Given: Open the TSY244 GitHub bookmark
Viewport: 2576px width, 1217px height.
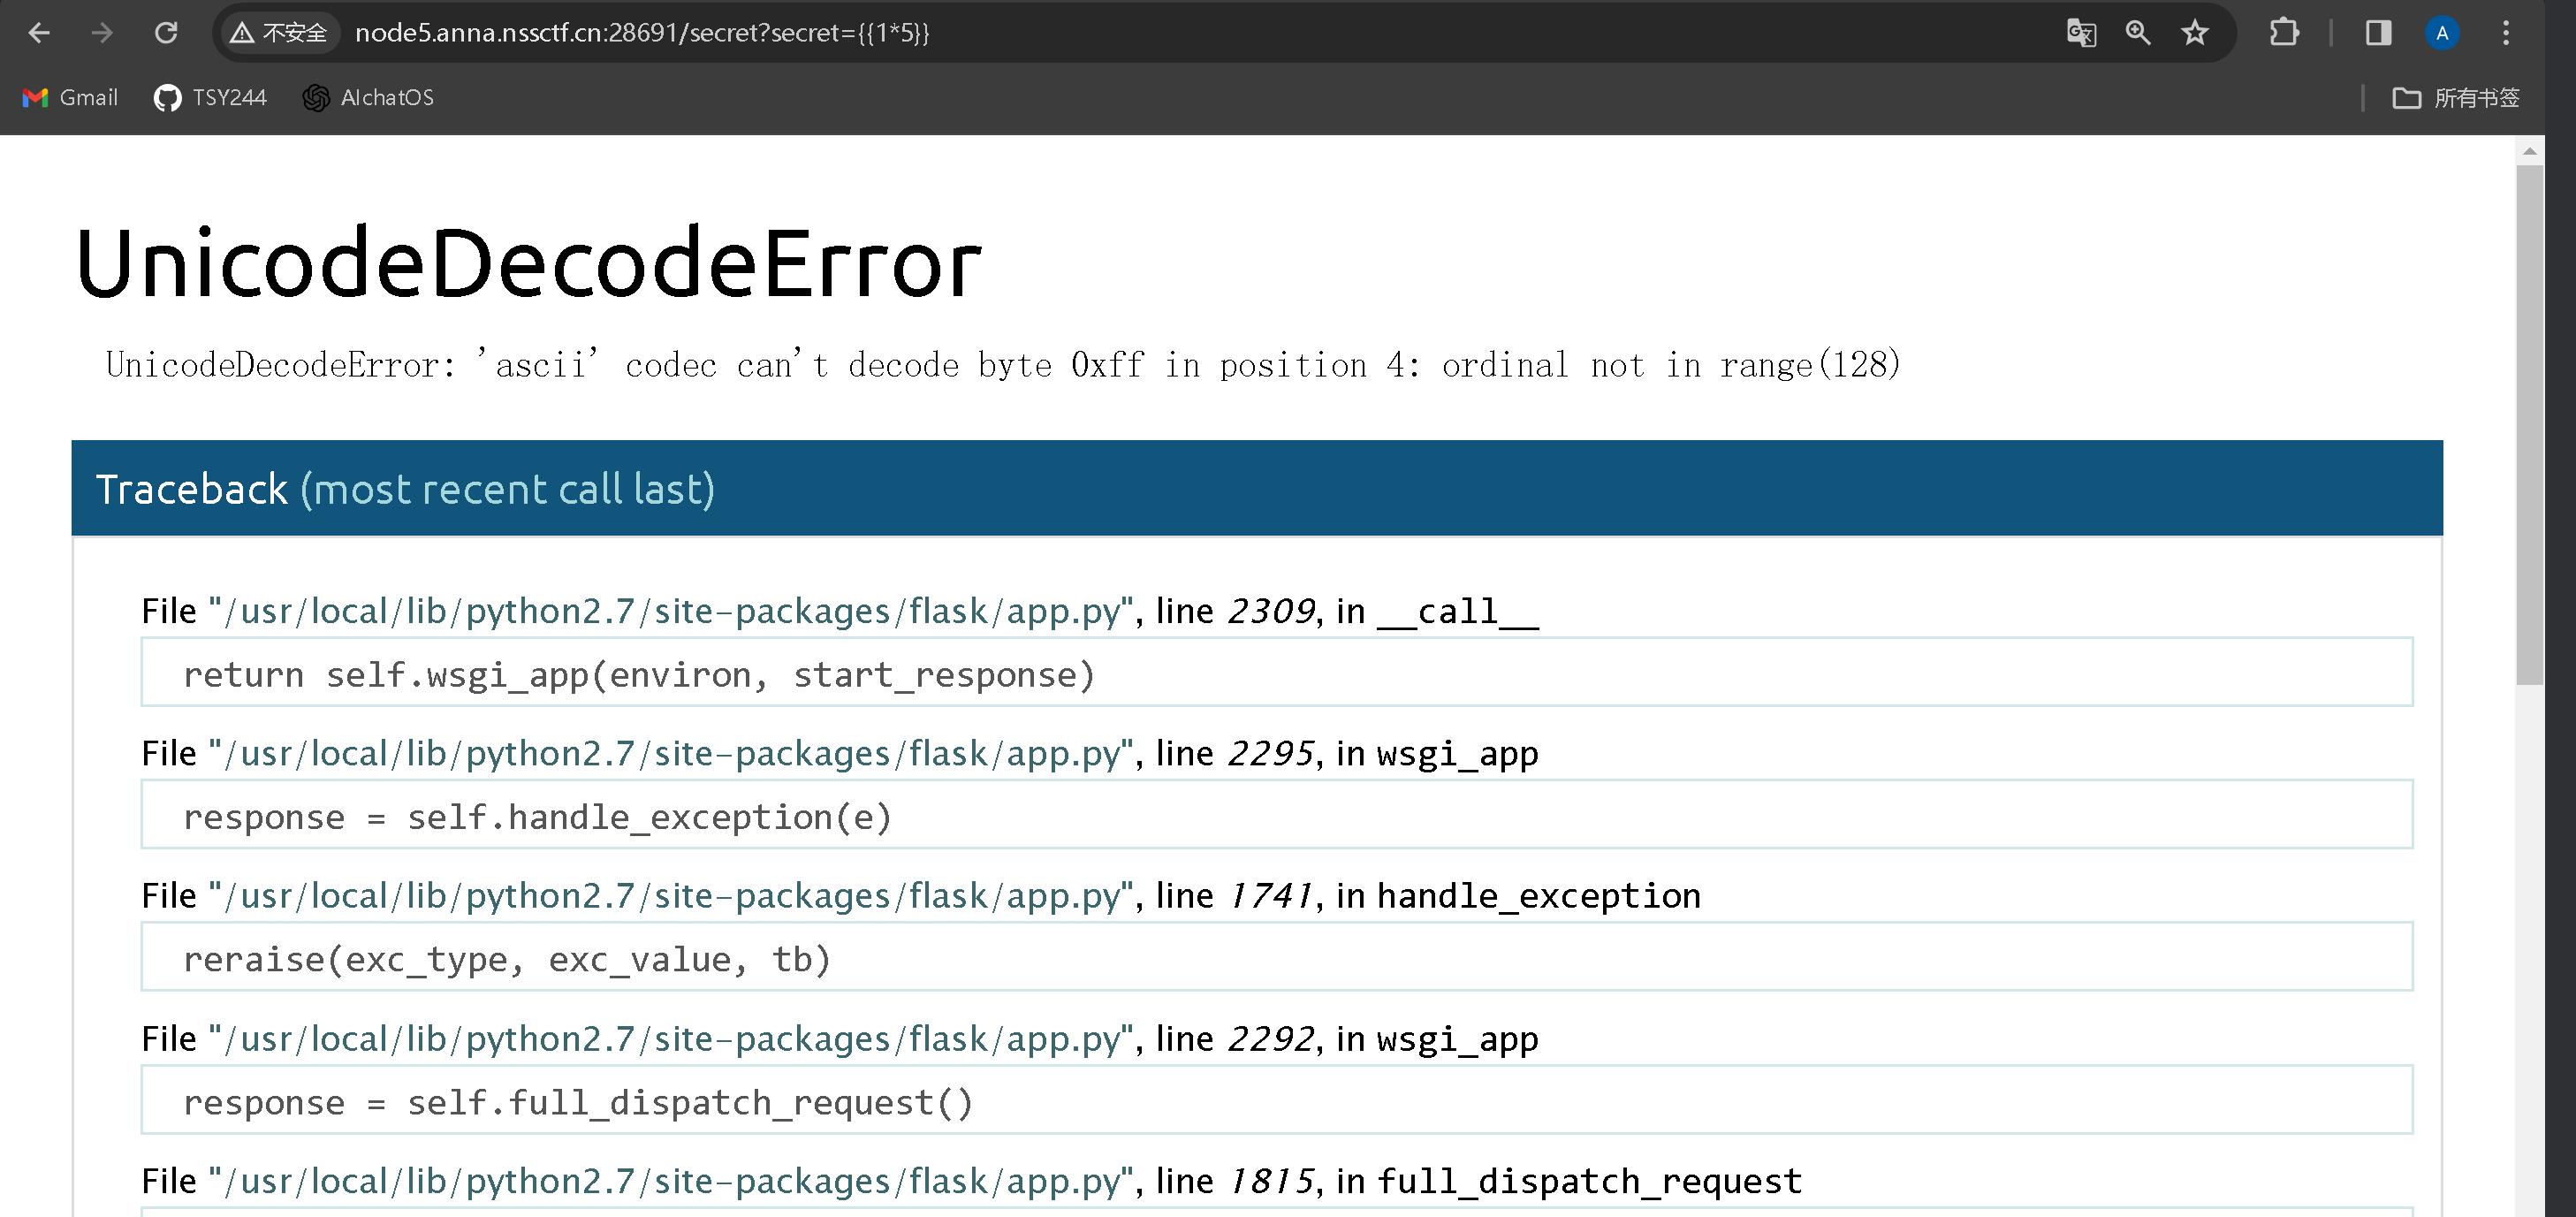Looking at the screenshot, I should coord(210,97).
